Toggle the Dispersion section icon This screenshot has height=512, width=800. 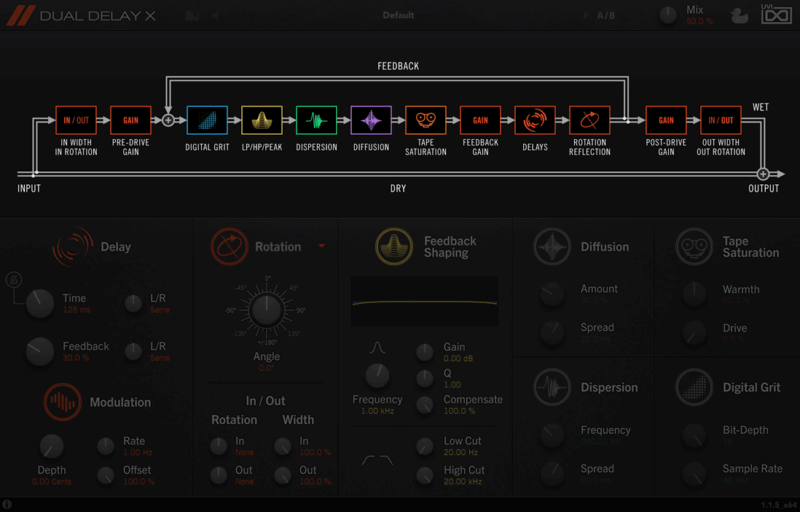point(552,387)
